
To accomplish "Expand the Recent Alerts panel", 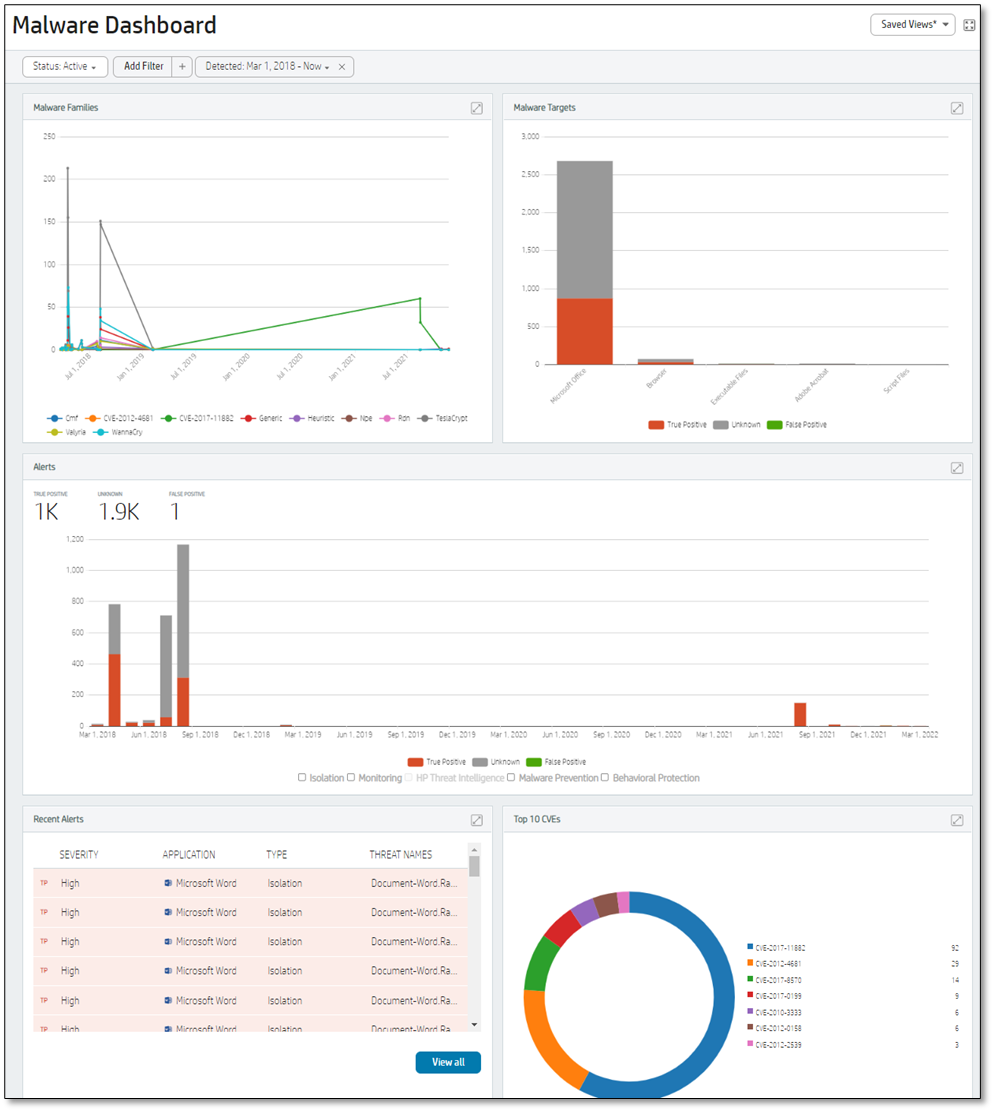I will pyautogui.click(x=477, y=820).
